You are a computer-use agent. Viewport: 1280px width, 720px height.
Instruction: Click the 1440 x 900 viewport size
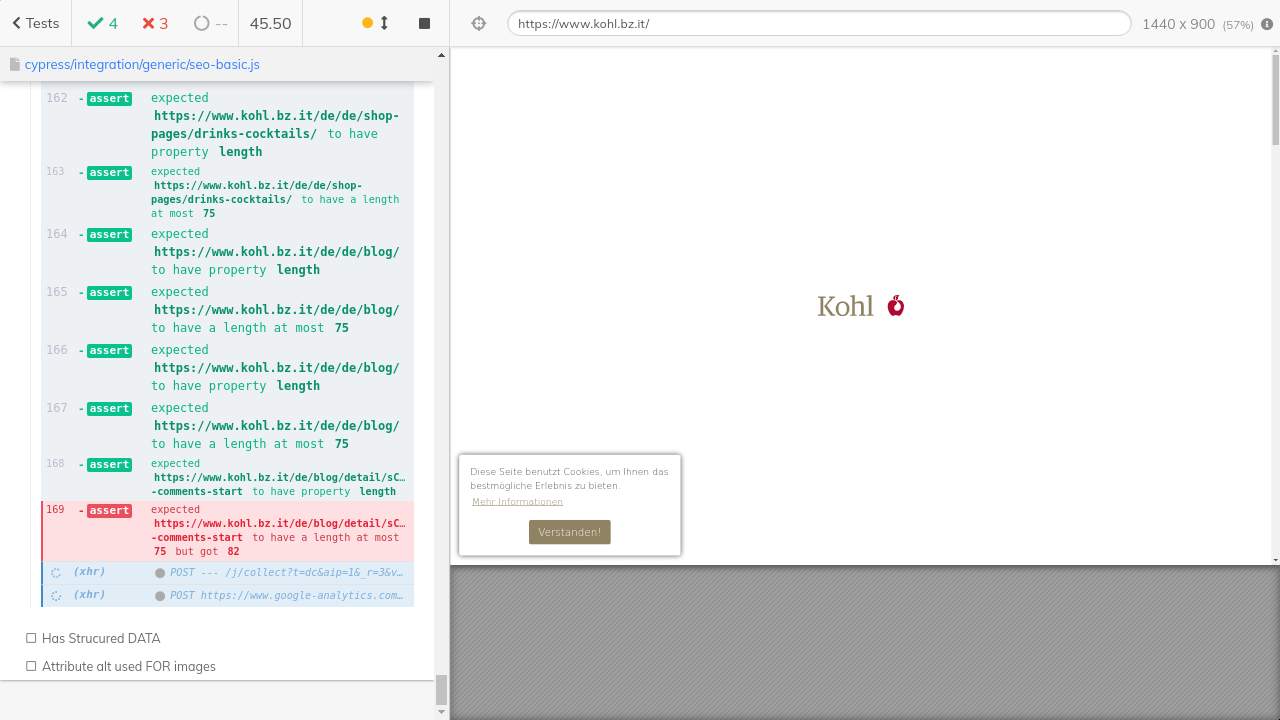click(x=1178, y=24)
